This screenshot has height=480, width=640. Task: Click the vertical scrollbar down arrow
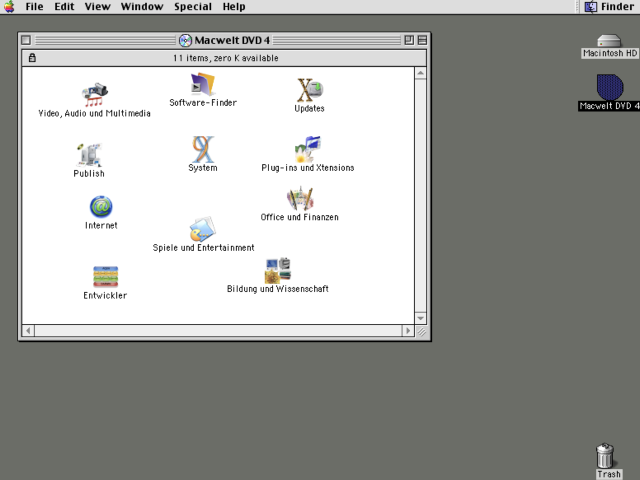click(x=420, y=318)
